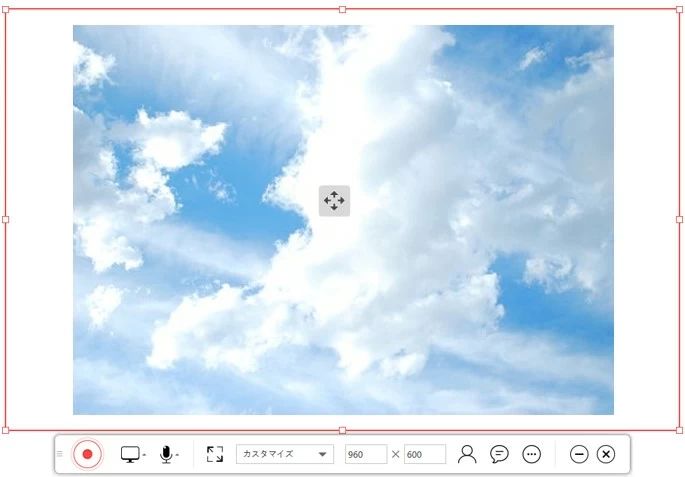Minimize the recording toolbar
Screen dimensions: 685x477
[578, 454]
